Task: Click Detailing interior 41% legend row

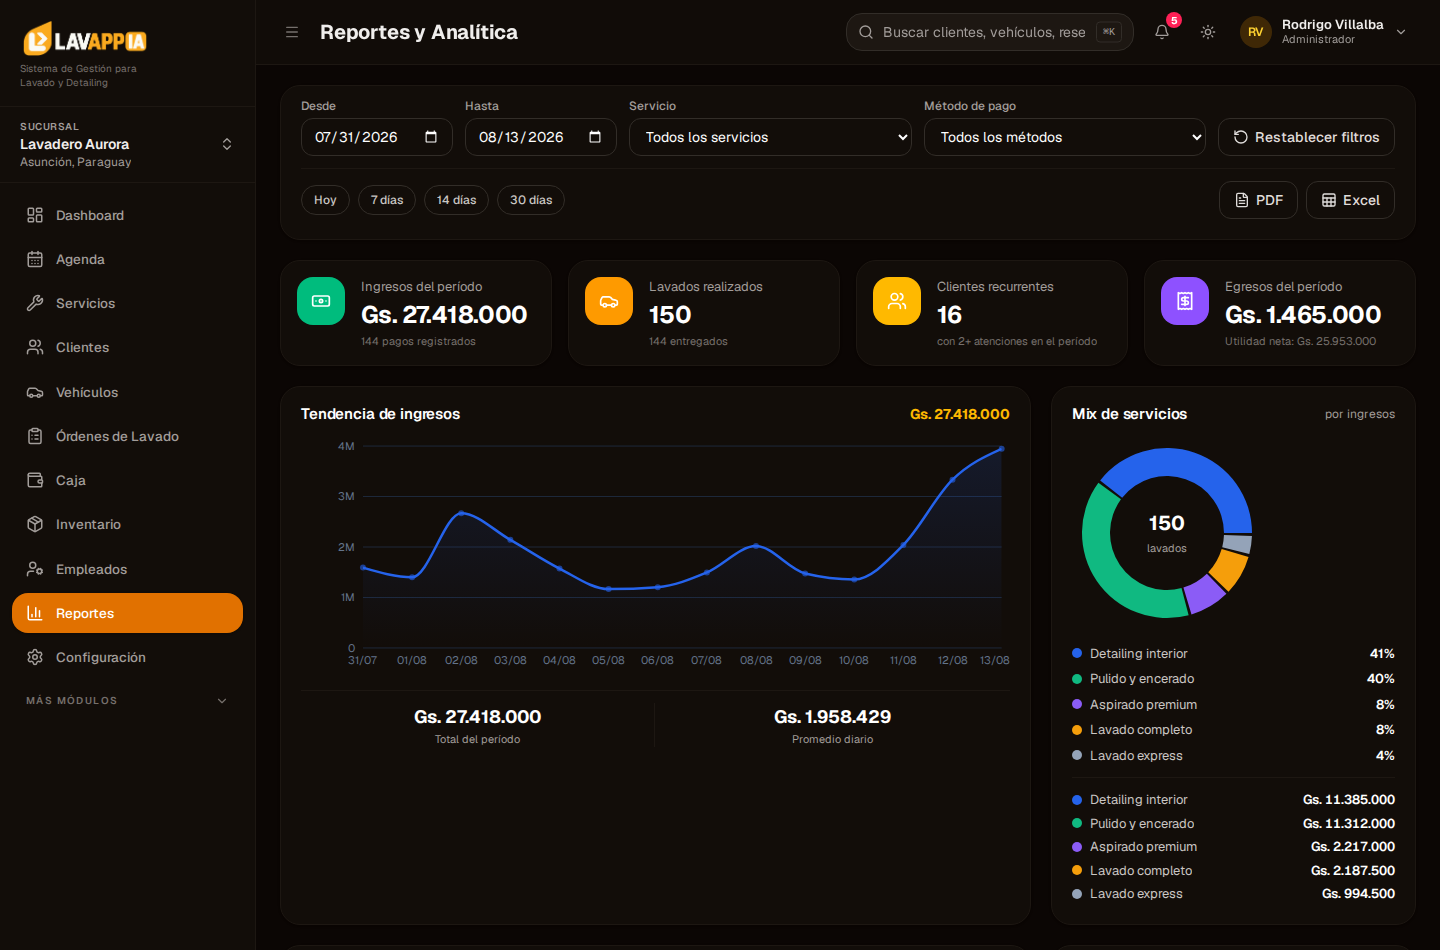Action: tap(1233, 653)
